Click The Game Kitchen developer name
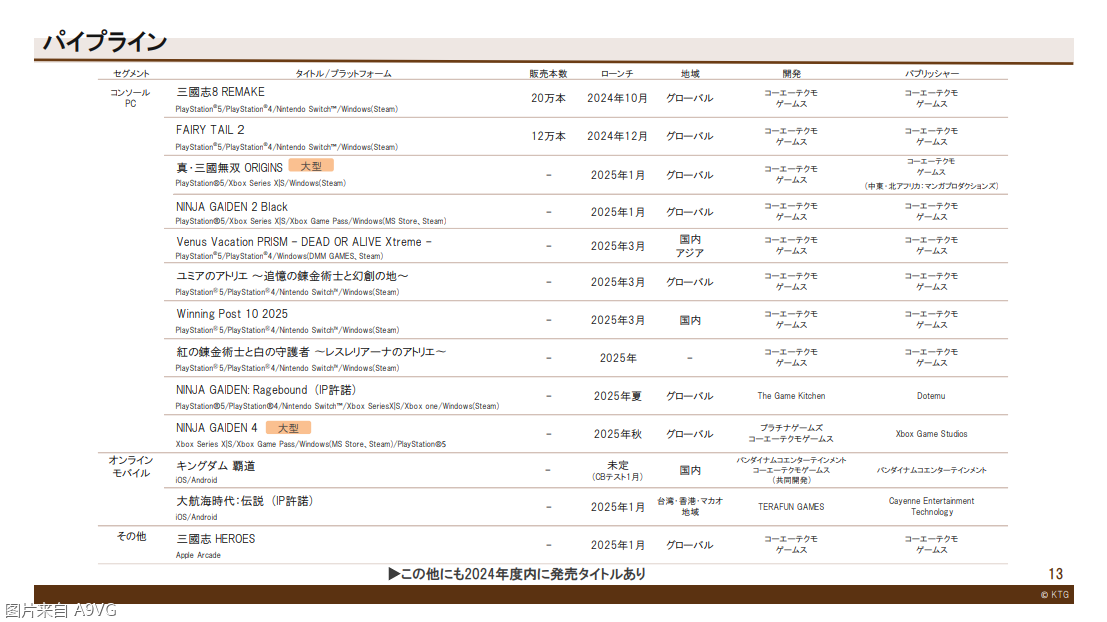 (x=791, y=396)
